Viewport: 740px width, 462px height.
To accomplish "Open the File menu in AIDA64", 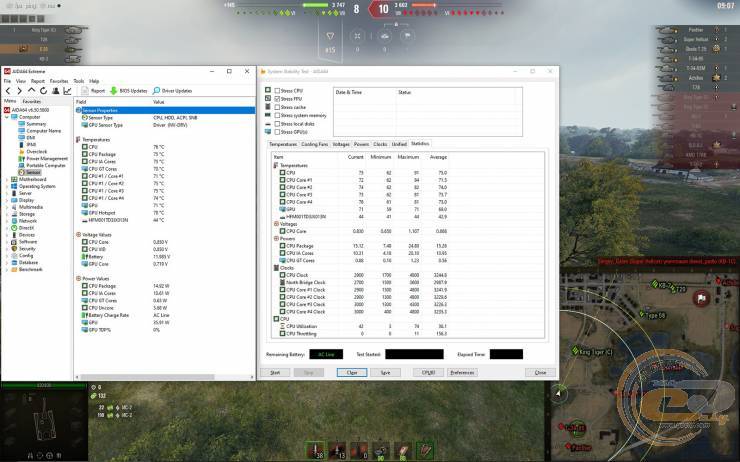I will tap(7, 81).
